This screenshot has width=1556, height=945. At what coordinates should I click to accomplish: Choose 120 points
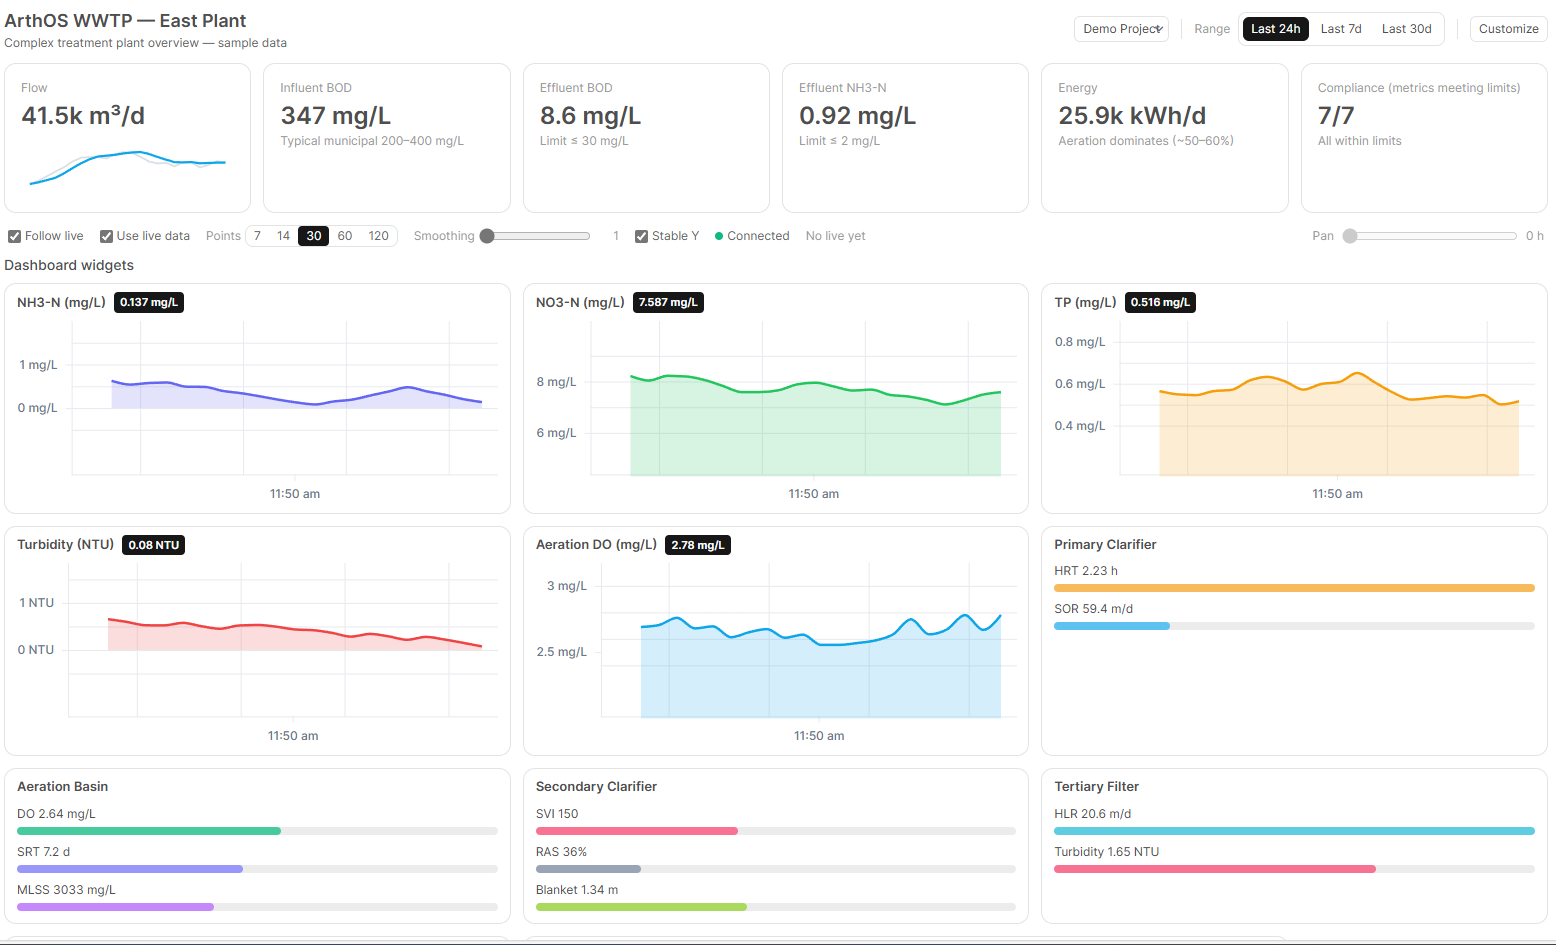[x=378, y=236]
